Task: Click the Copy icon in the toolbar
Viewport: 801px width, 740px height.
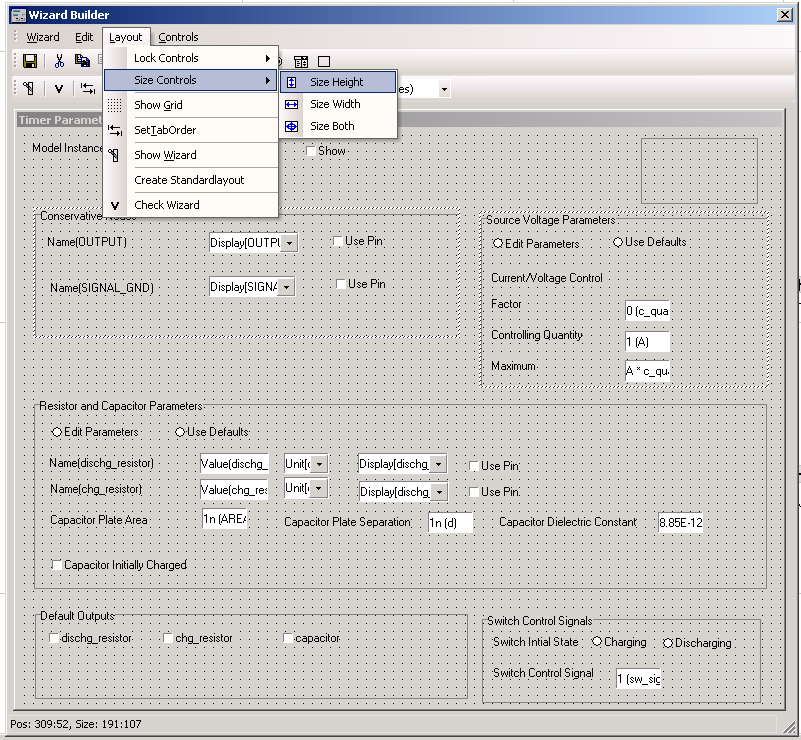Action: [x=82, y=61]
